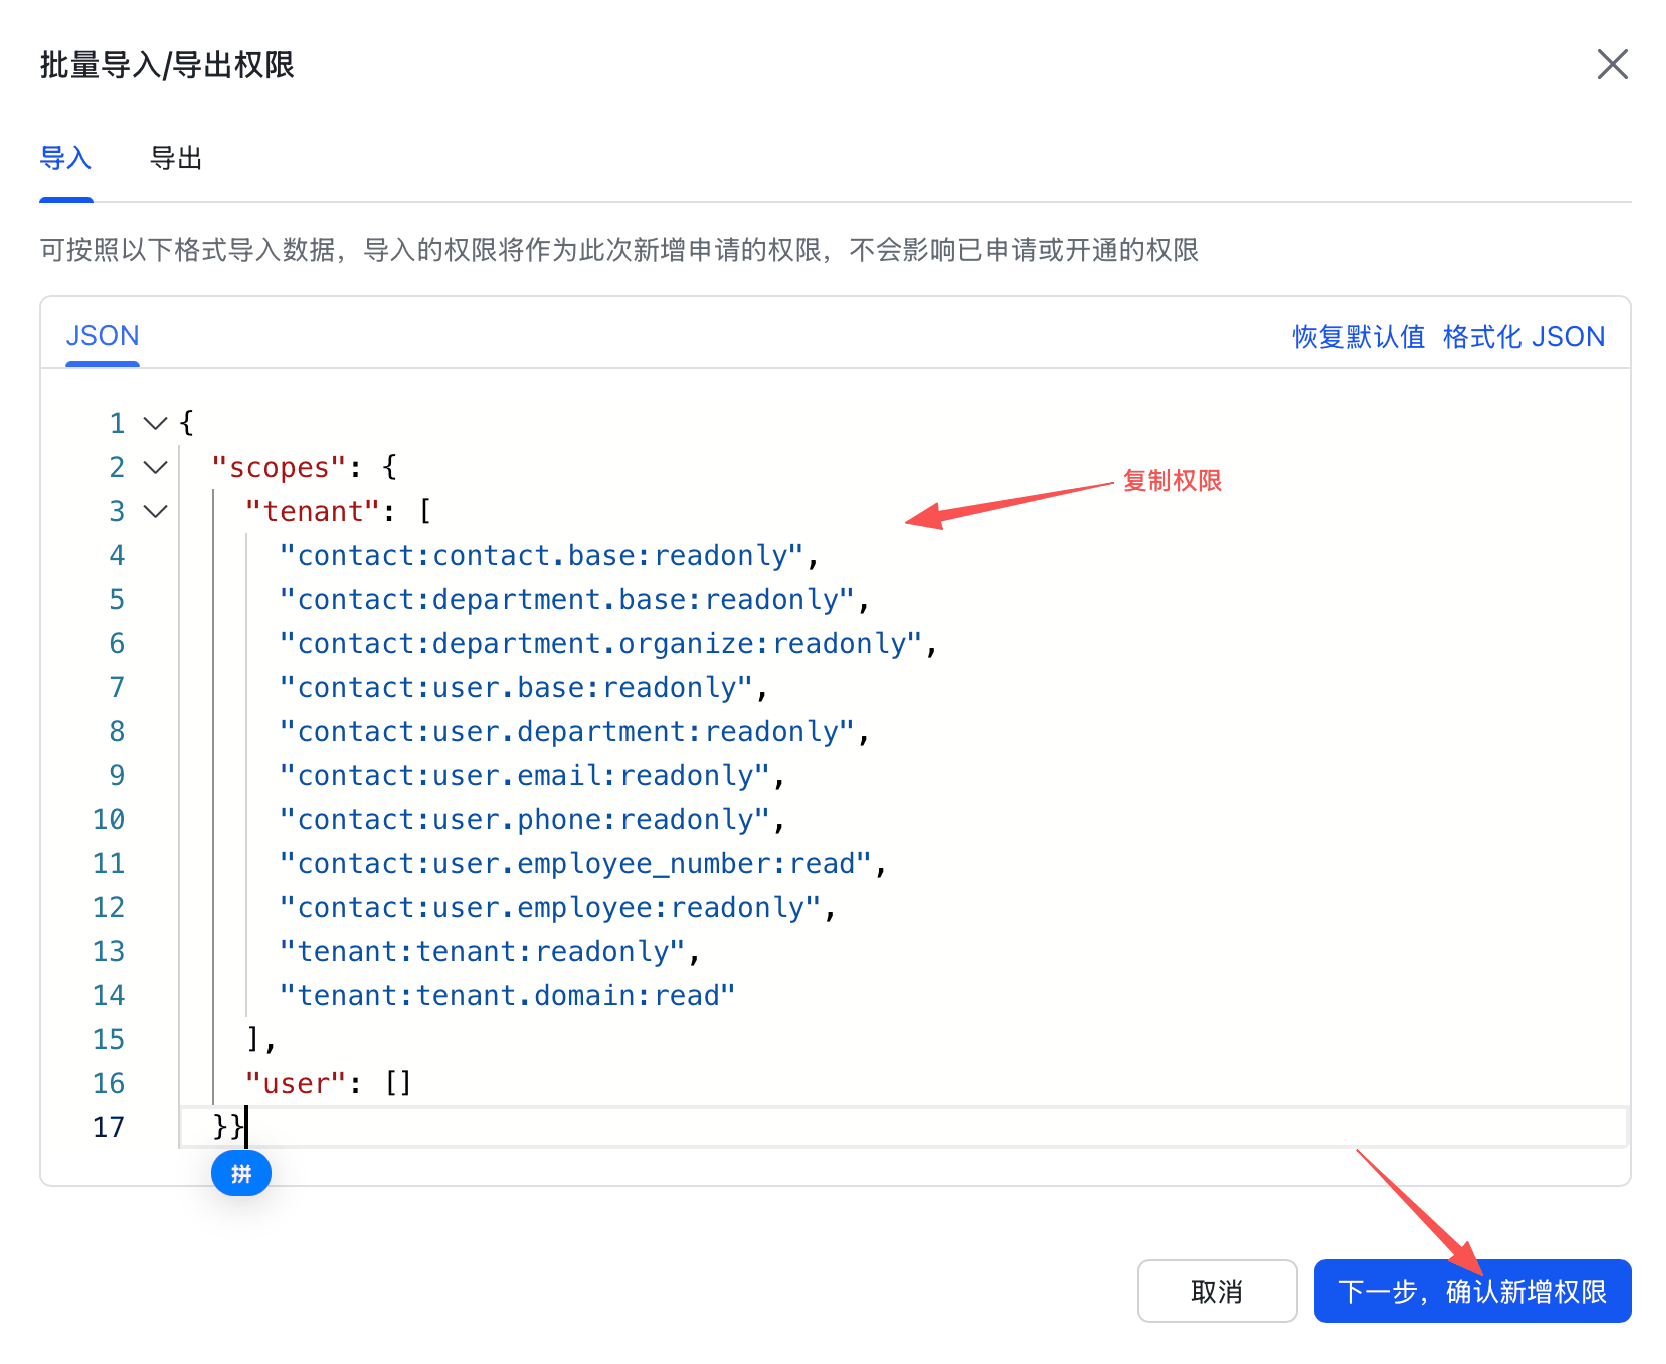Collapse the scopes block on line 2
Screen dimensions: 1666x1364
[x=155, y=467]
